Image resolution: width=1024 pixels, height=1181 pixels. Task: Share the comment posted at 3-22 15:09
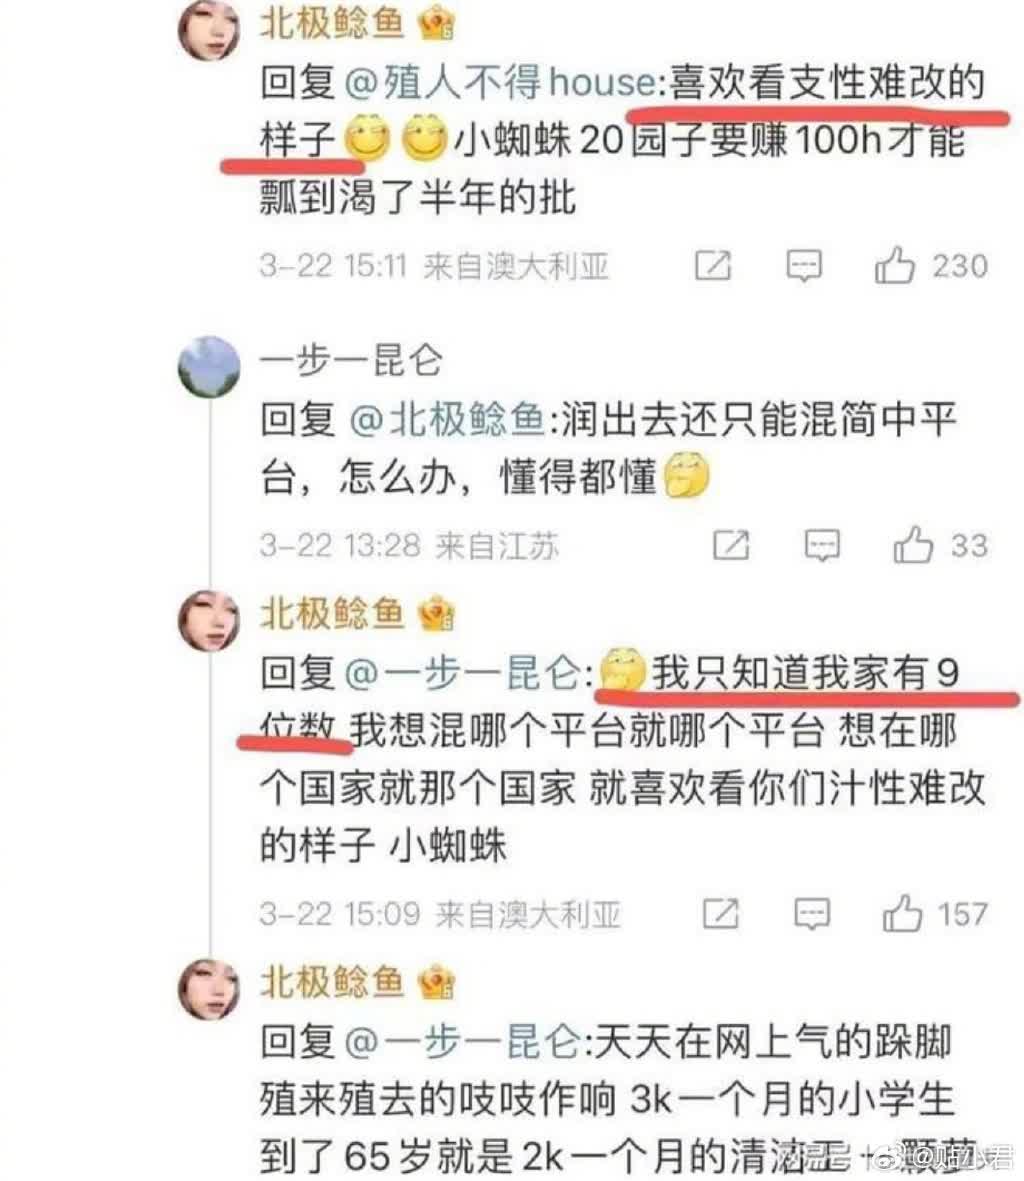[x=721, y=913]
